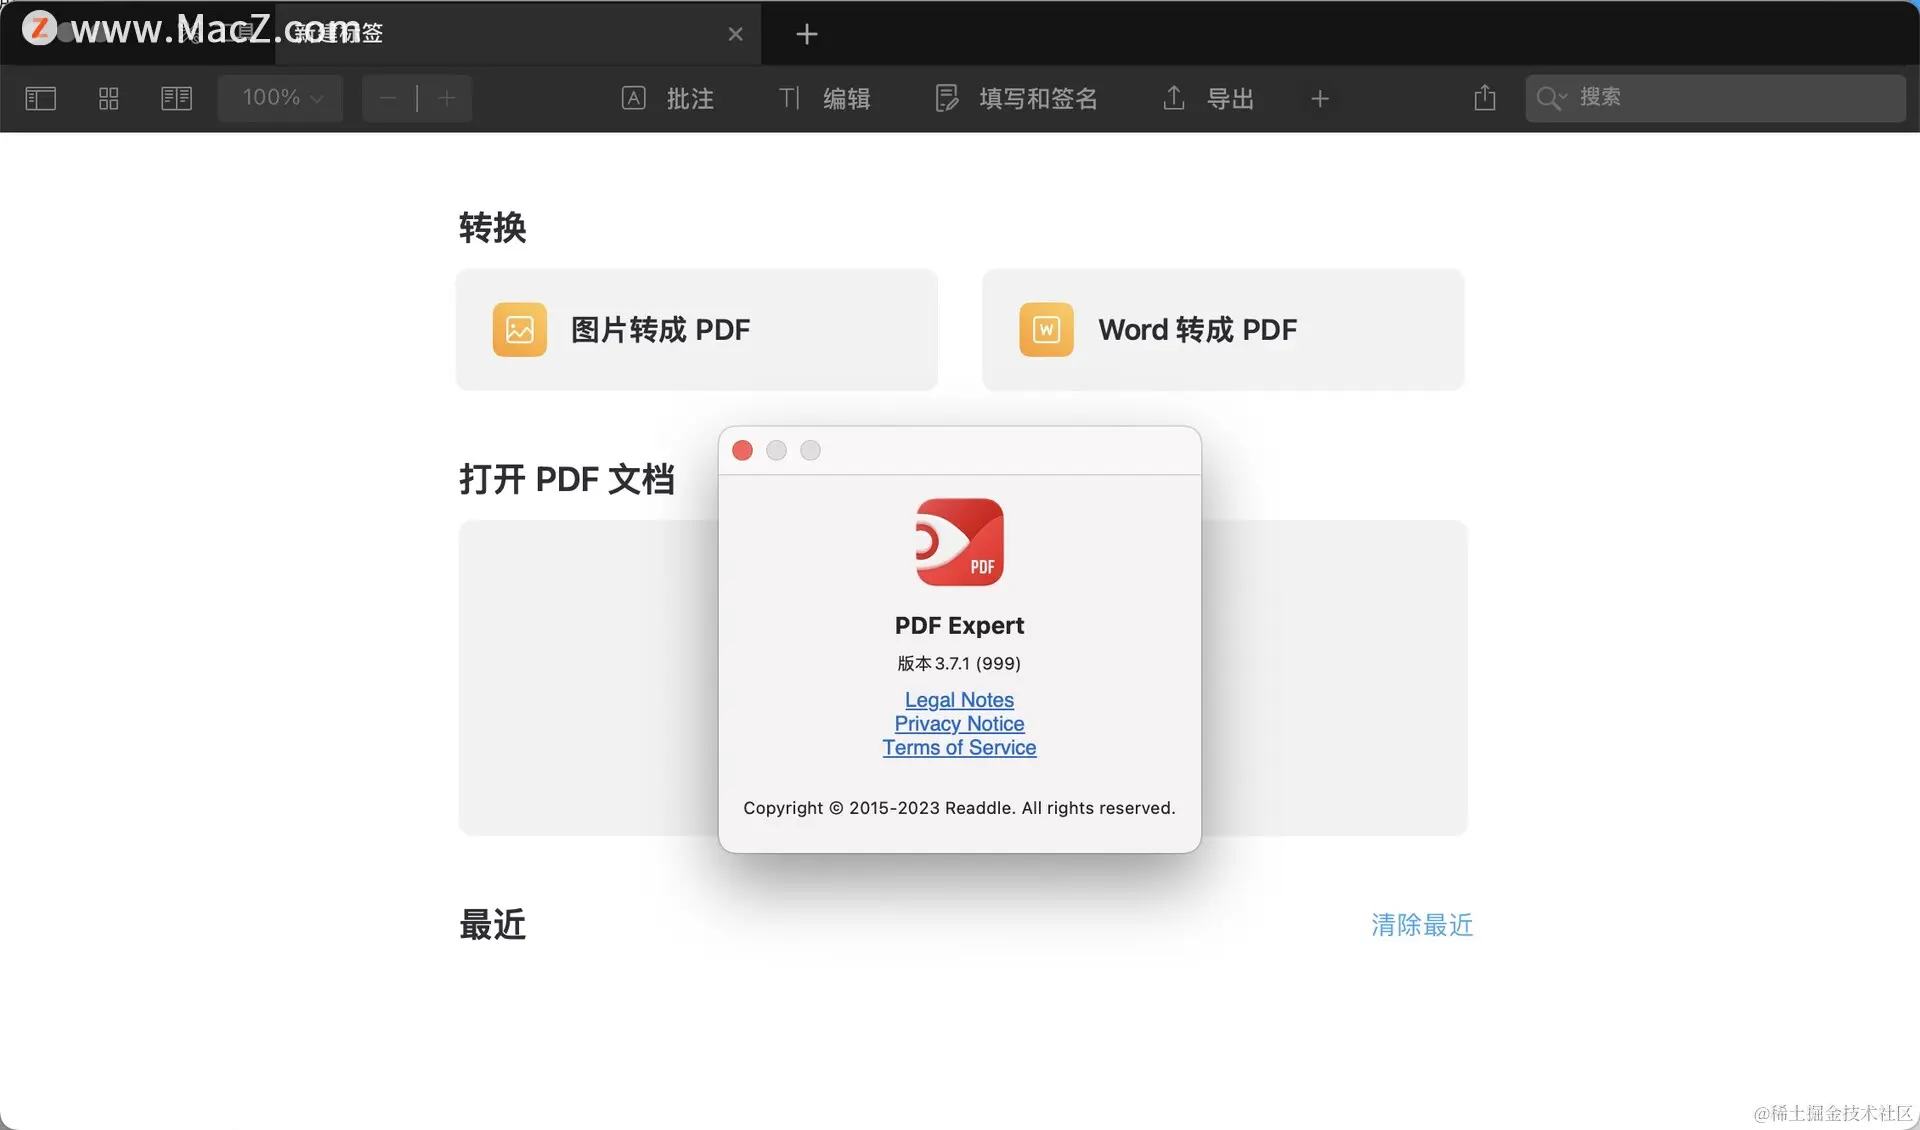Viewport: 1920px width, 1130px height.
Task: Switch to thumbnail grid view
Action: tap(108, 98)
